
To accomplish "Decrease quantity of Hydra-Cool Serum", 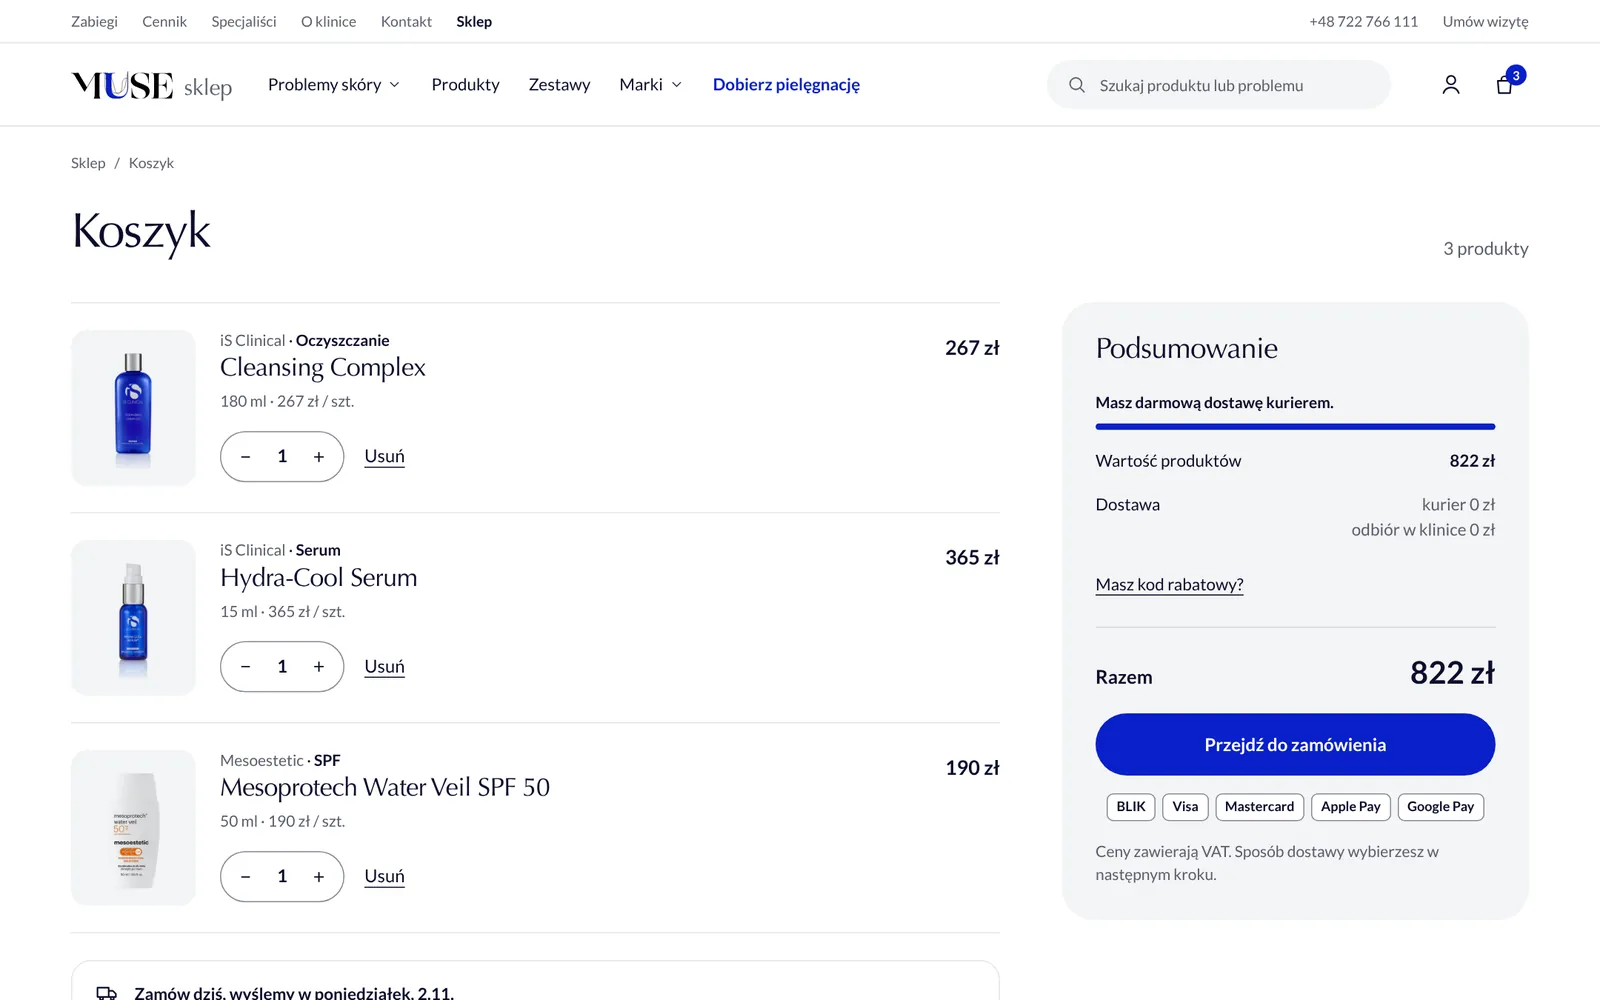I will 246,667.
